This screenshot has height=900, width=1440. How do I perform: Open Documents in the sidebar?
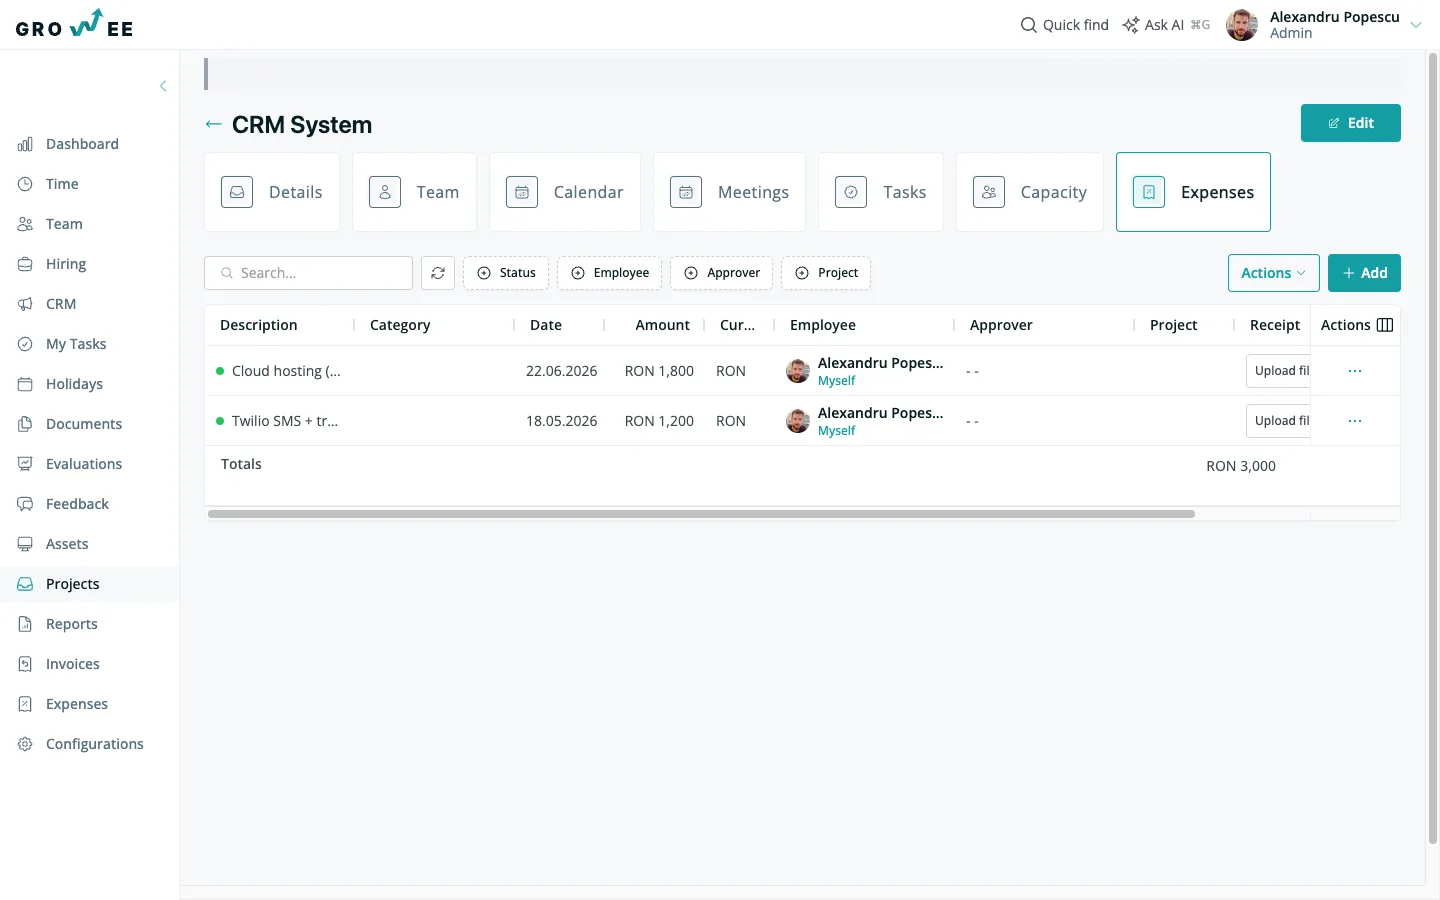[84, 424]
